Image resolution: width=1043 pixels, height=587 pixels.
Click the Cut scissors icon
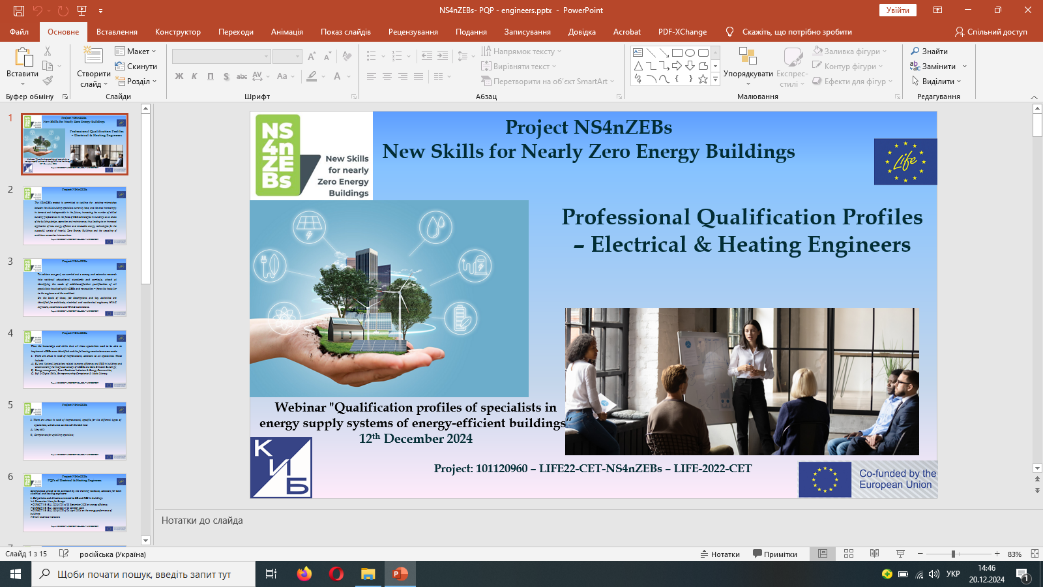click(47, 51)
